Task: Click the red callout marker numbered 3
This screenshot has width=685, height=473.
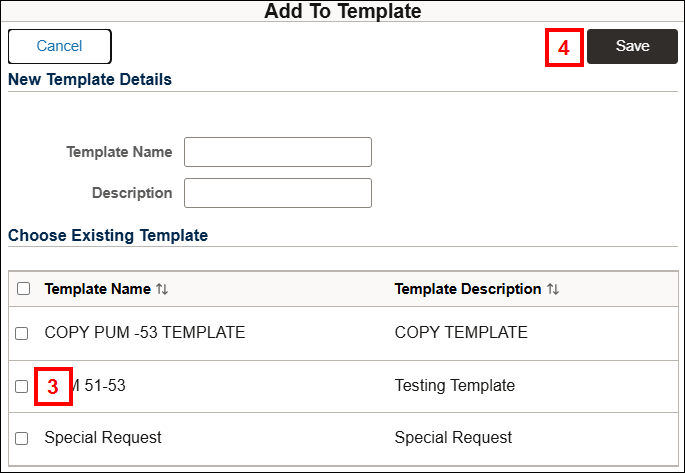Action: [x=53, y=386]
